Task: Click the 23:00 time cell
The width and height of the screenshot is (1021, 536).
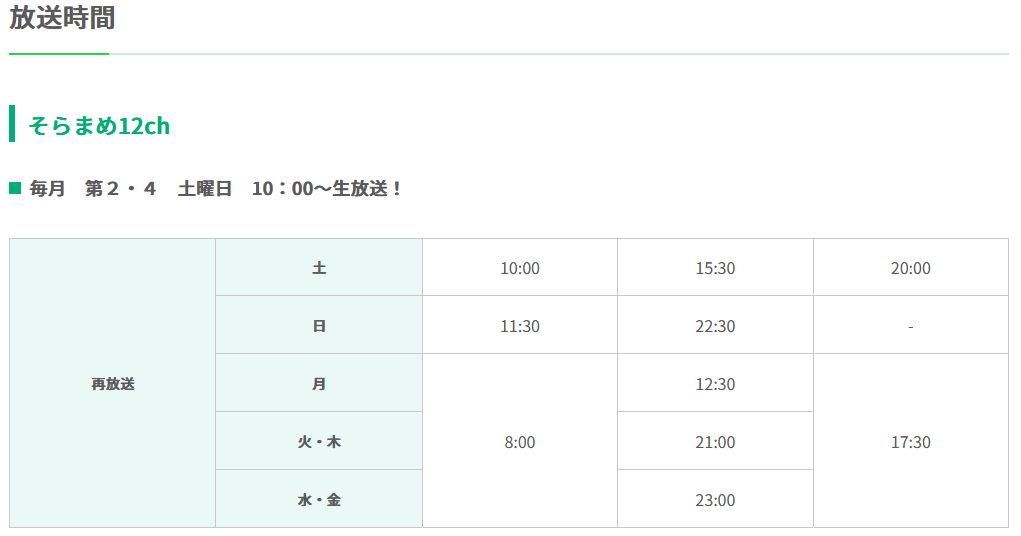Action: [x=715, y=499]
